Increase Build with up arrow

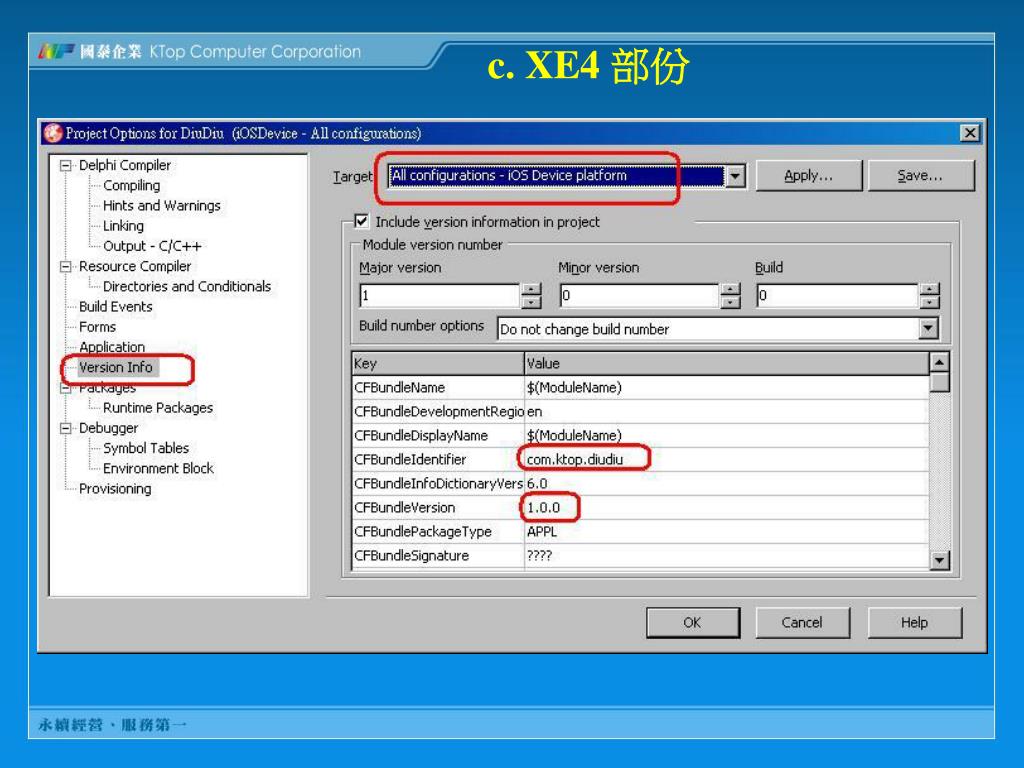[930, 289]
